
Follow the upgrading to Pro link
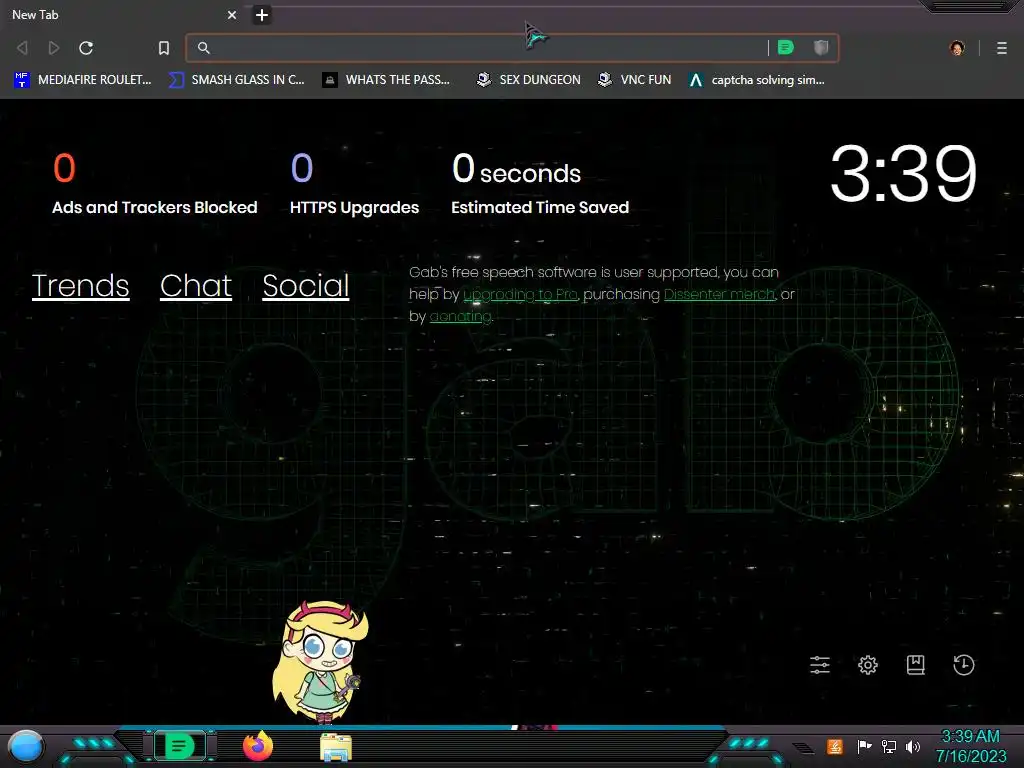point(520,295)
